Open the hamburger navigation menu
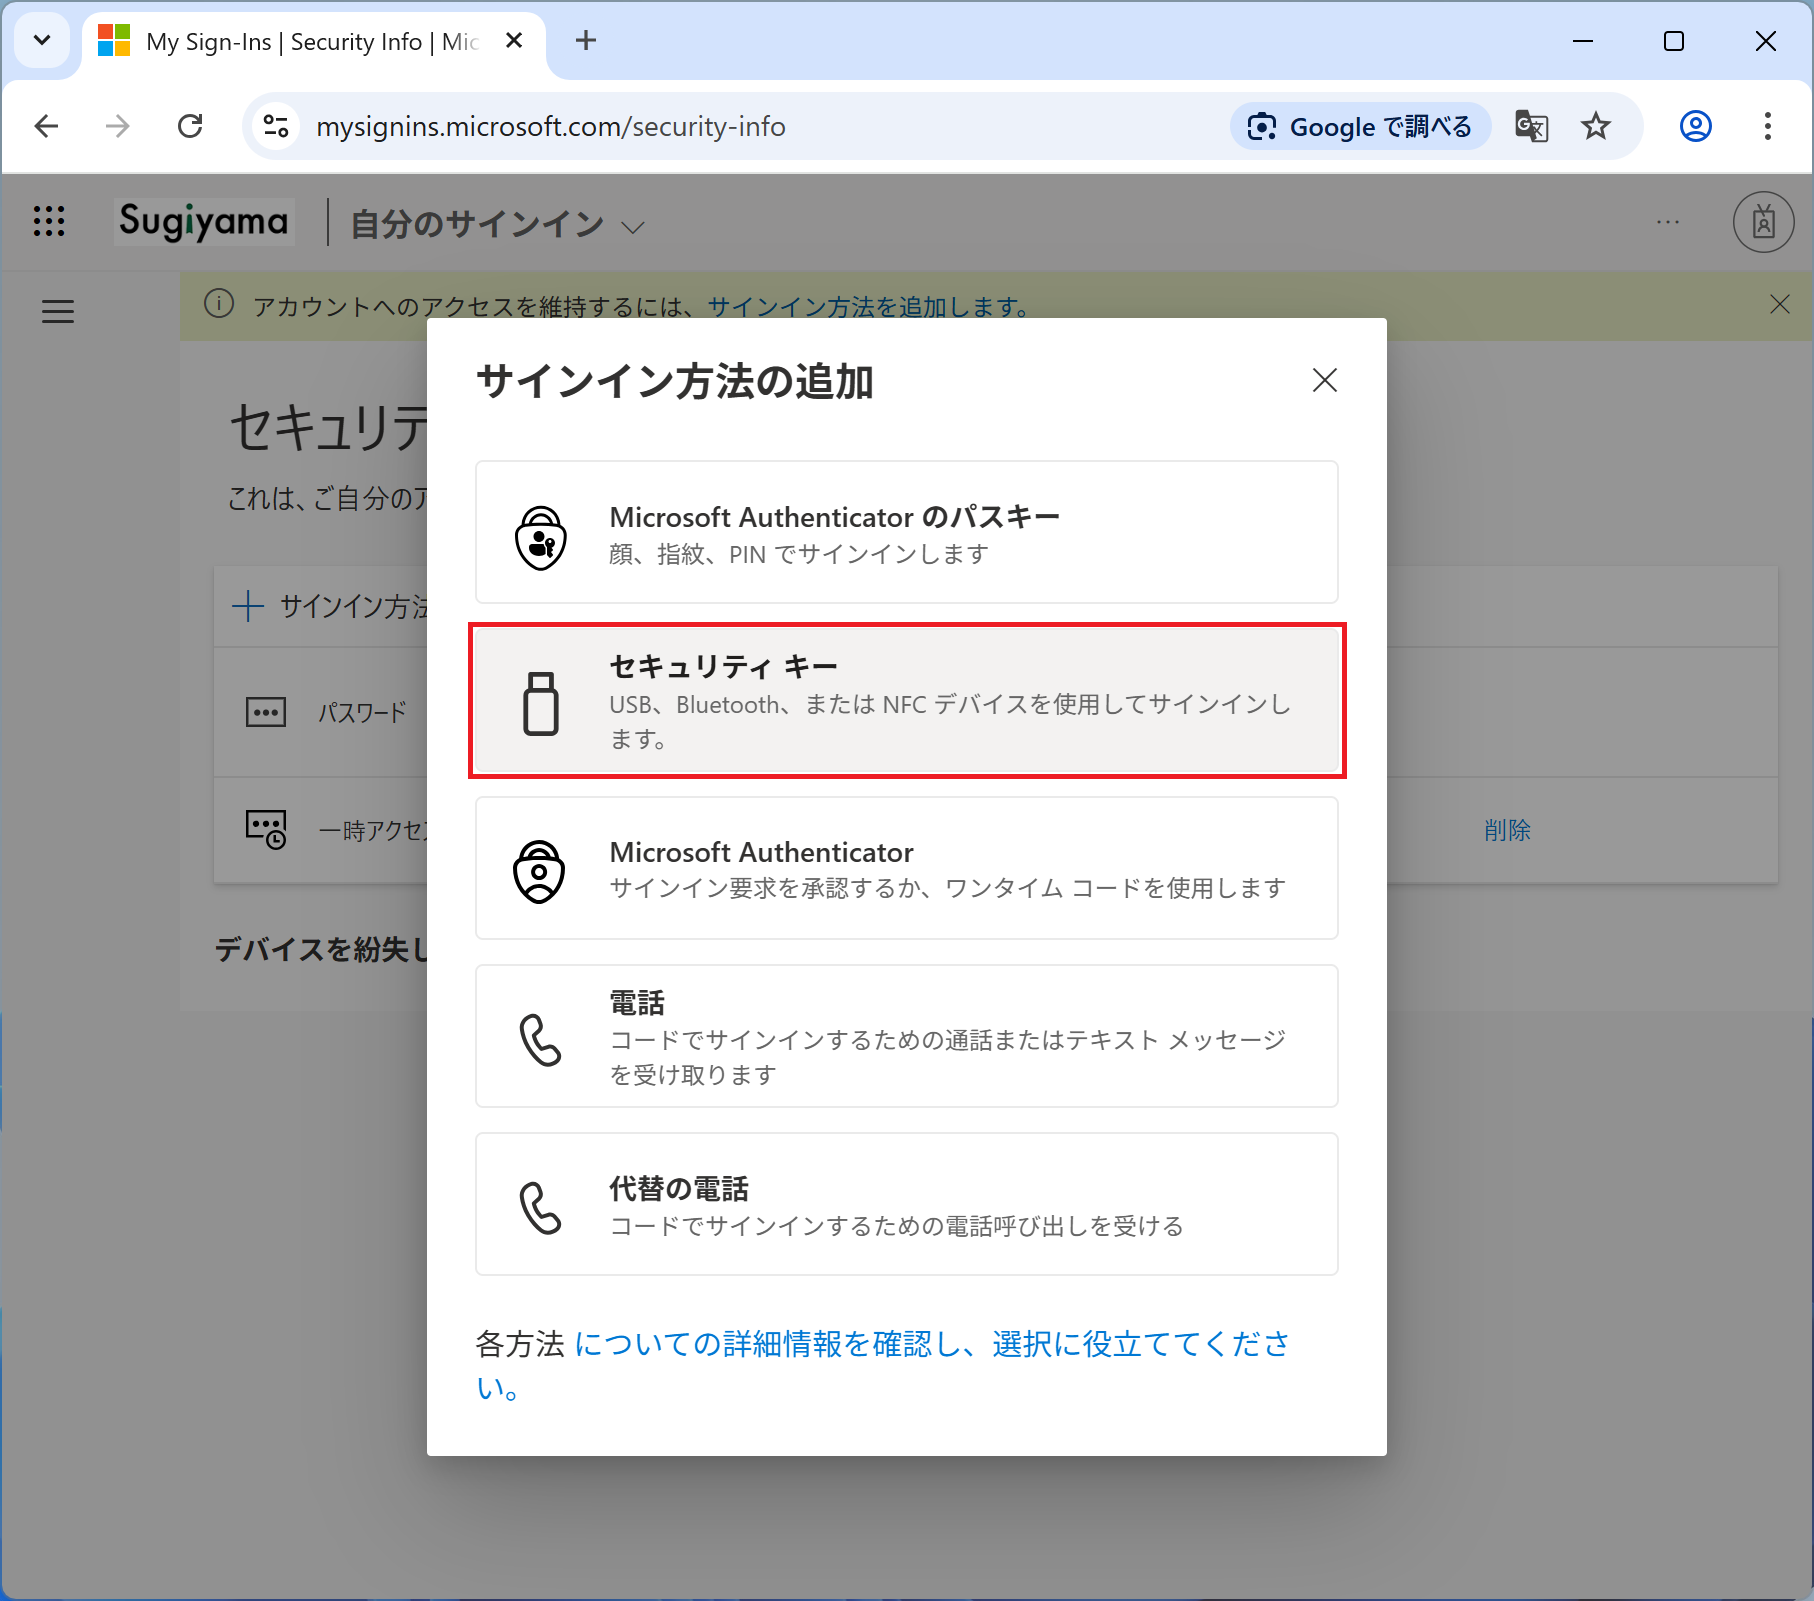This screenshot has height=1601, width=1814. (x=58, y=312)
